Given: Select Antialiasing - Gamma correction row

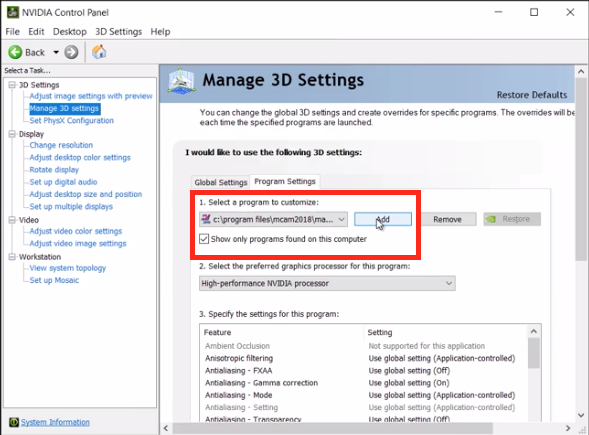Looking at the screenshot, I should click(364, 383).
